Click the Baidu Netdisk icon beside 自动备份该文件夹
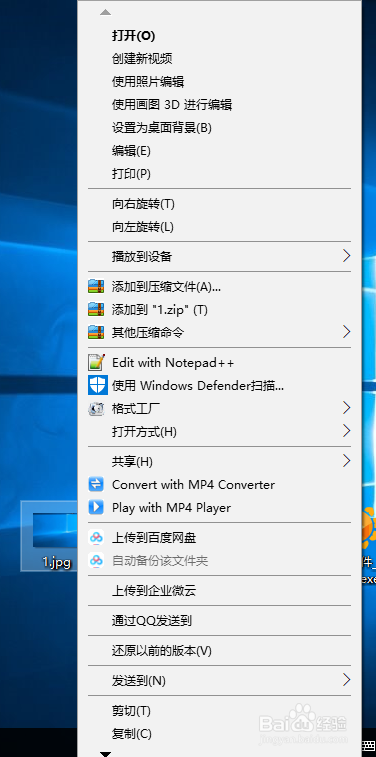Image resolution: width=376 pixels, height=757 pixels. pyautogui.click(x=96, y=561)
